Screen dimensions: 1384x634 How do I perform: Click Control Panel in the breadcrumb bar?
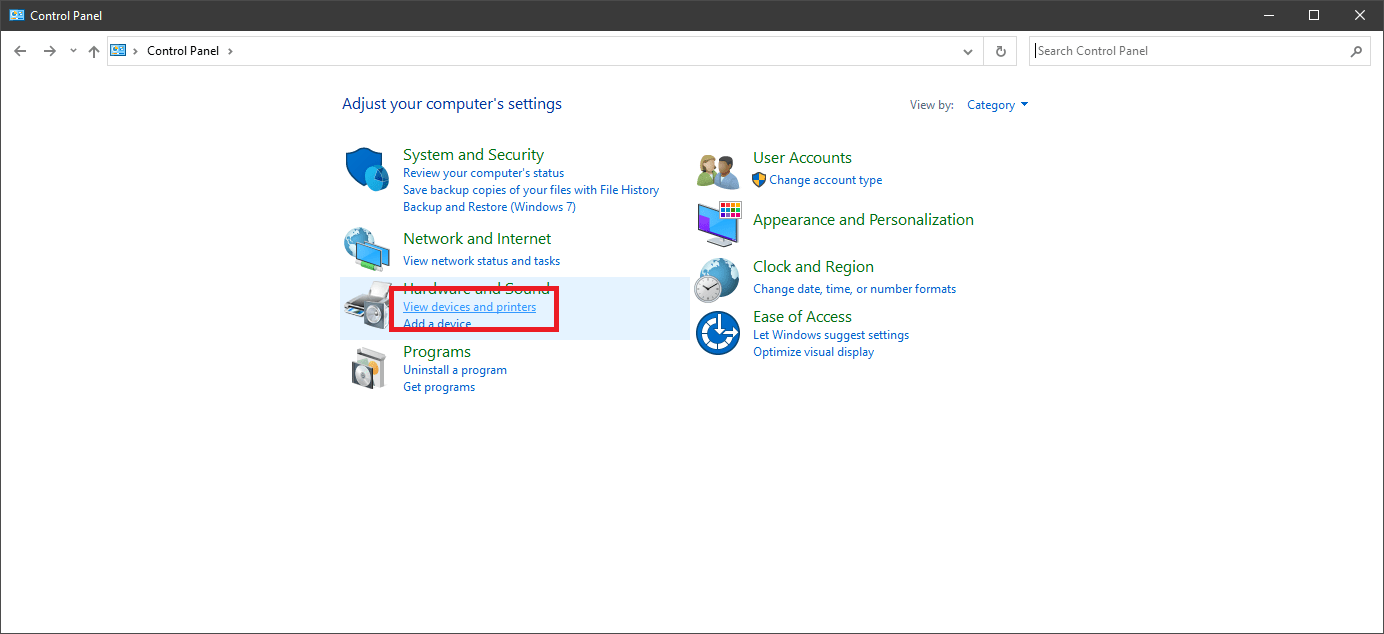(x=183, y=50)
